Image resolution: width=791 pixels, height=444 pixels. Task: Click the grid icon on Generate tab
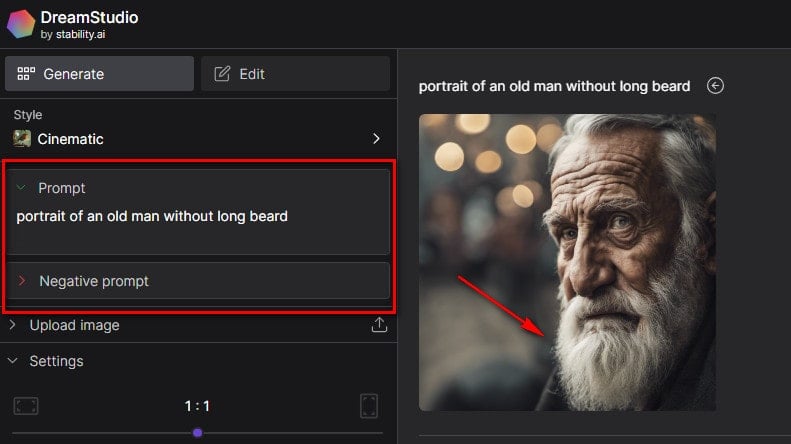click(x=26, y=74)
